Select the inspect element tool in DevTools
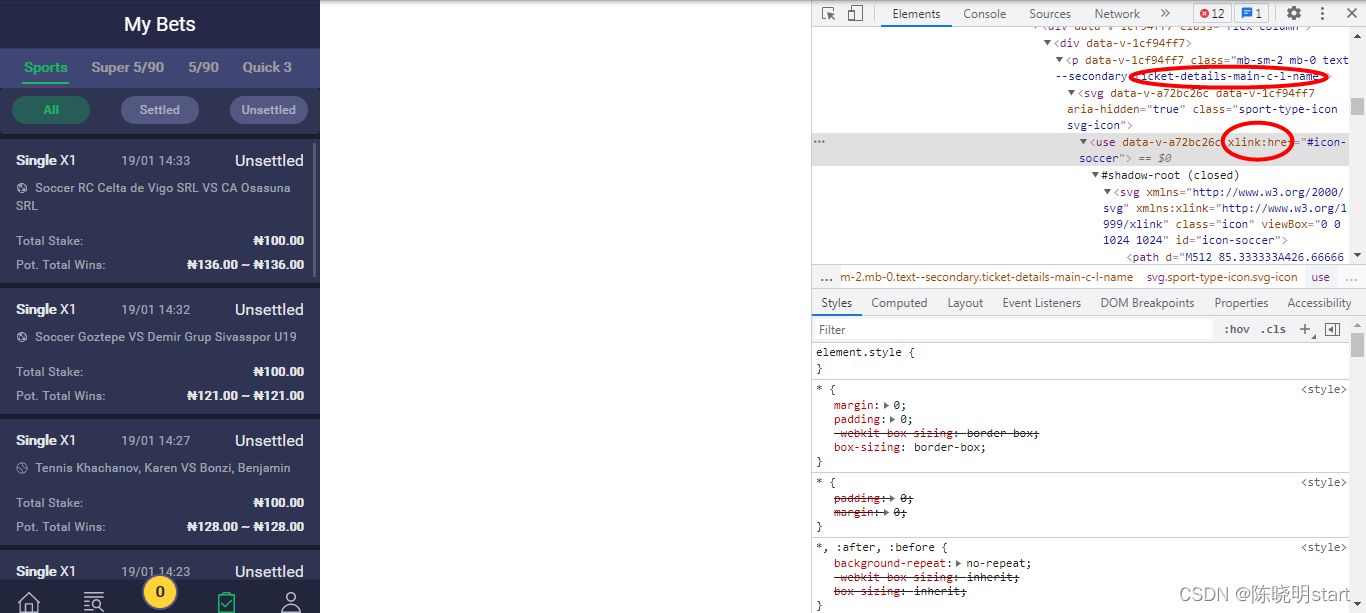Screen dimensions: 1366x613 (829, 13)
